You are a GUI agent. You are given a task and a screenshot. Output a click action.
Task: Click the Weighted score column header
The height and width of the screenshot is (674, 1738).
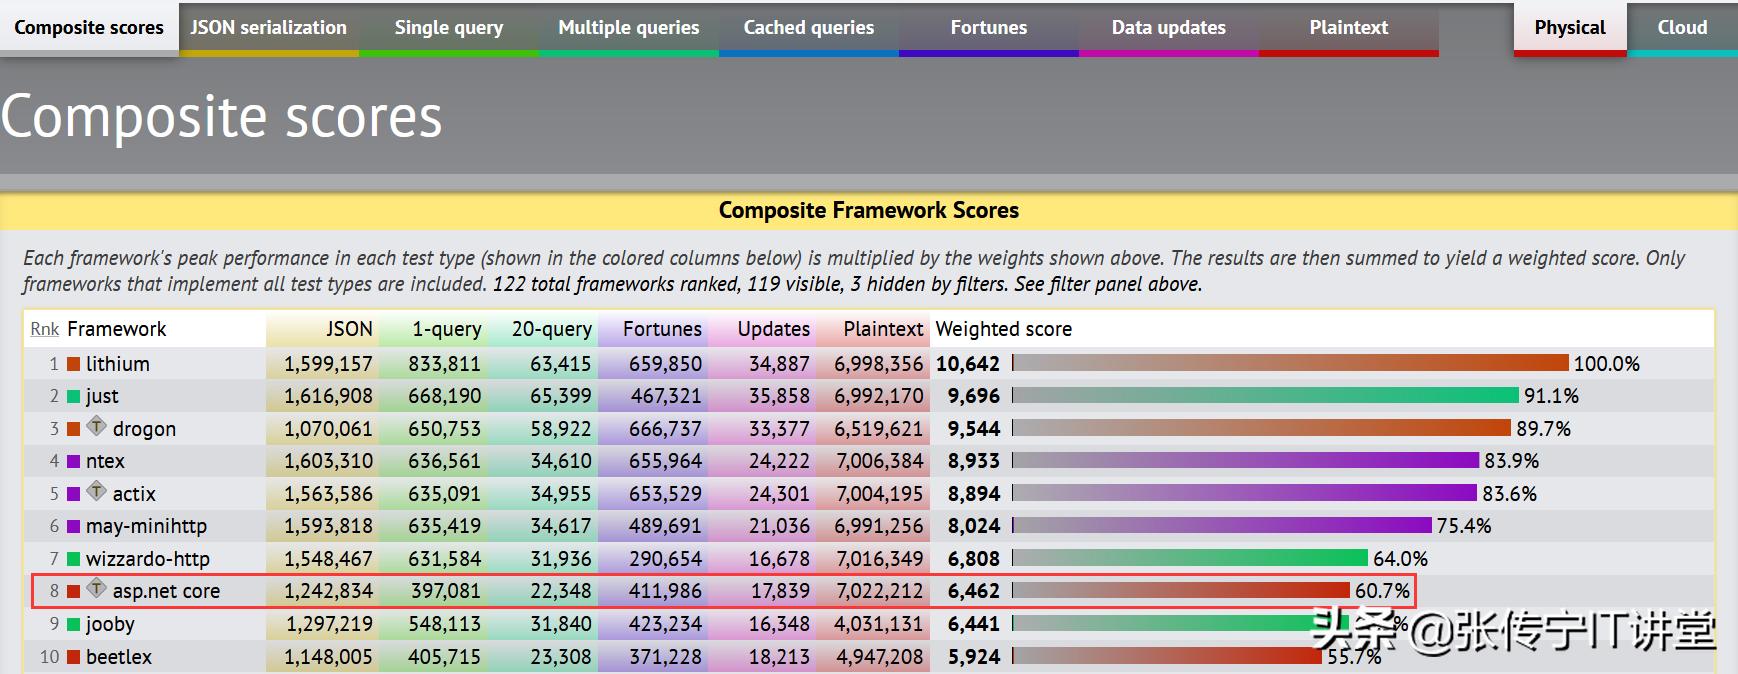[x=1003, y=329]
